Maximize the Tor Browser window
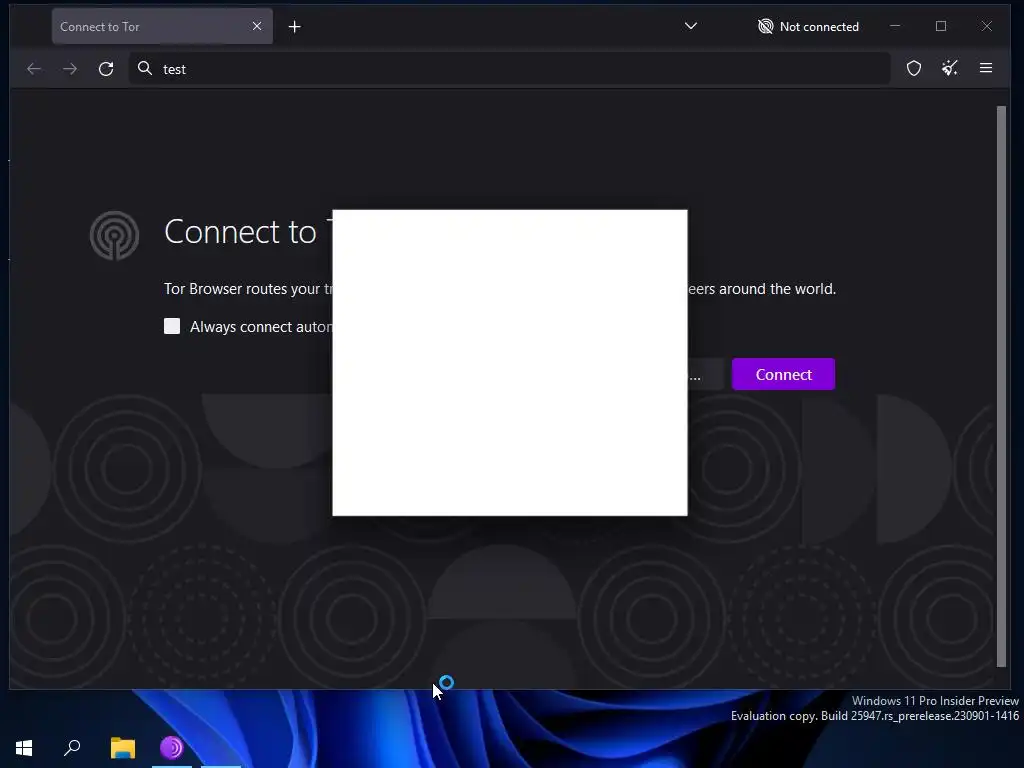The width and height of the screenshot is (1024, 768). [x=940, y=26]
